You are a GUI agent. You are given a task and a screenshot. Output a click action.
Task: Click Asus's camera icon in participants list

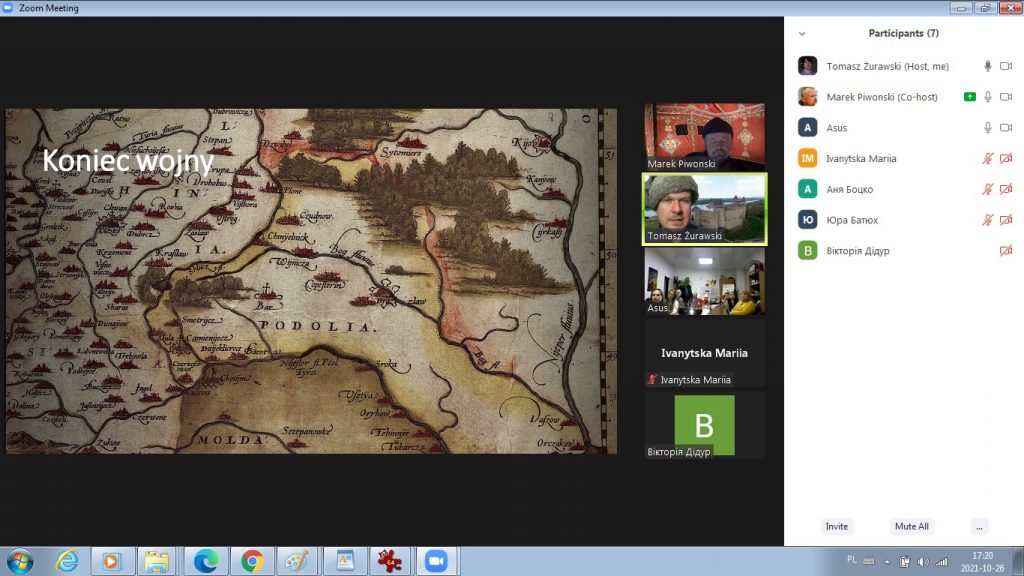[x=1006, y=128]
